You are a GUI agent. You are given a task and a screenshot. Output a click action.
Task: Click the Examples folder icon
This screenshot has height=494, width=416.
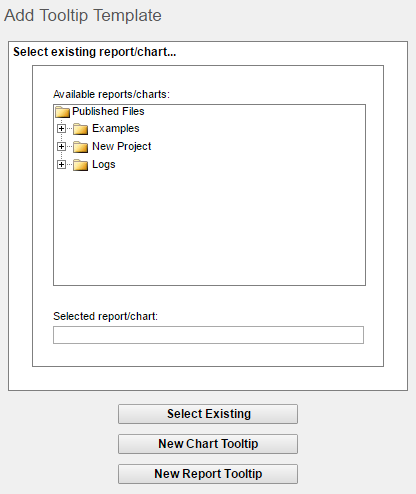pyautogui.click(x=80, y=129)
